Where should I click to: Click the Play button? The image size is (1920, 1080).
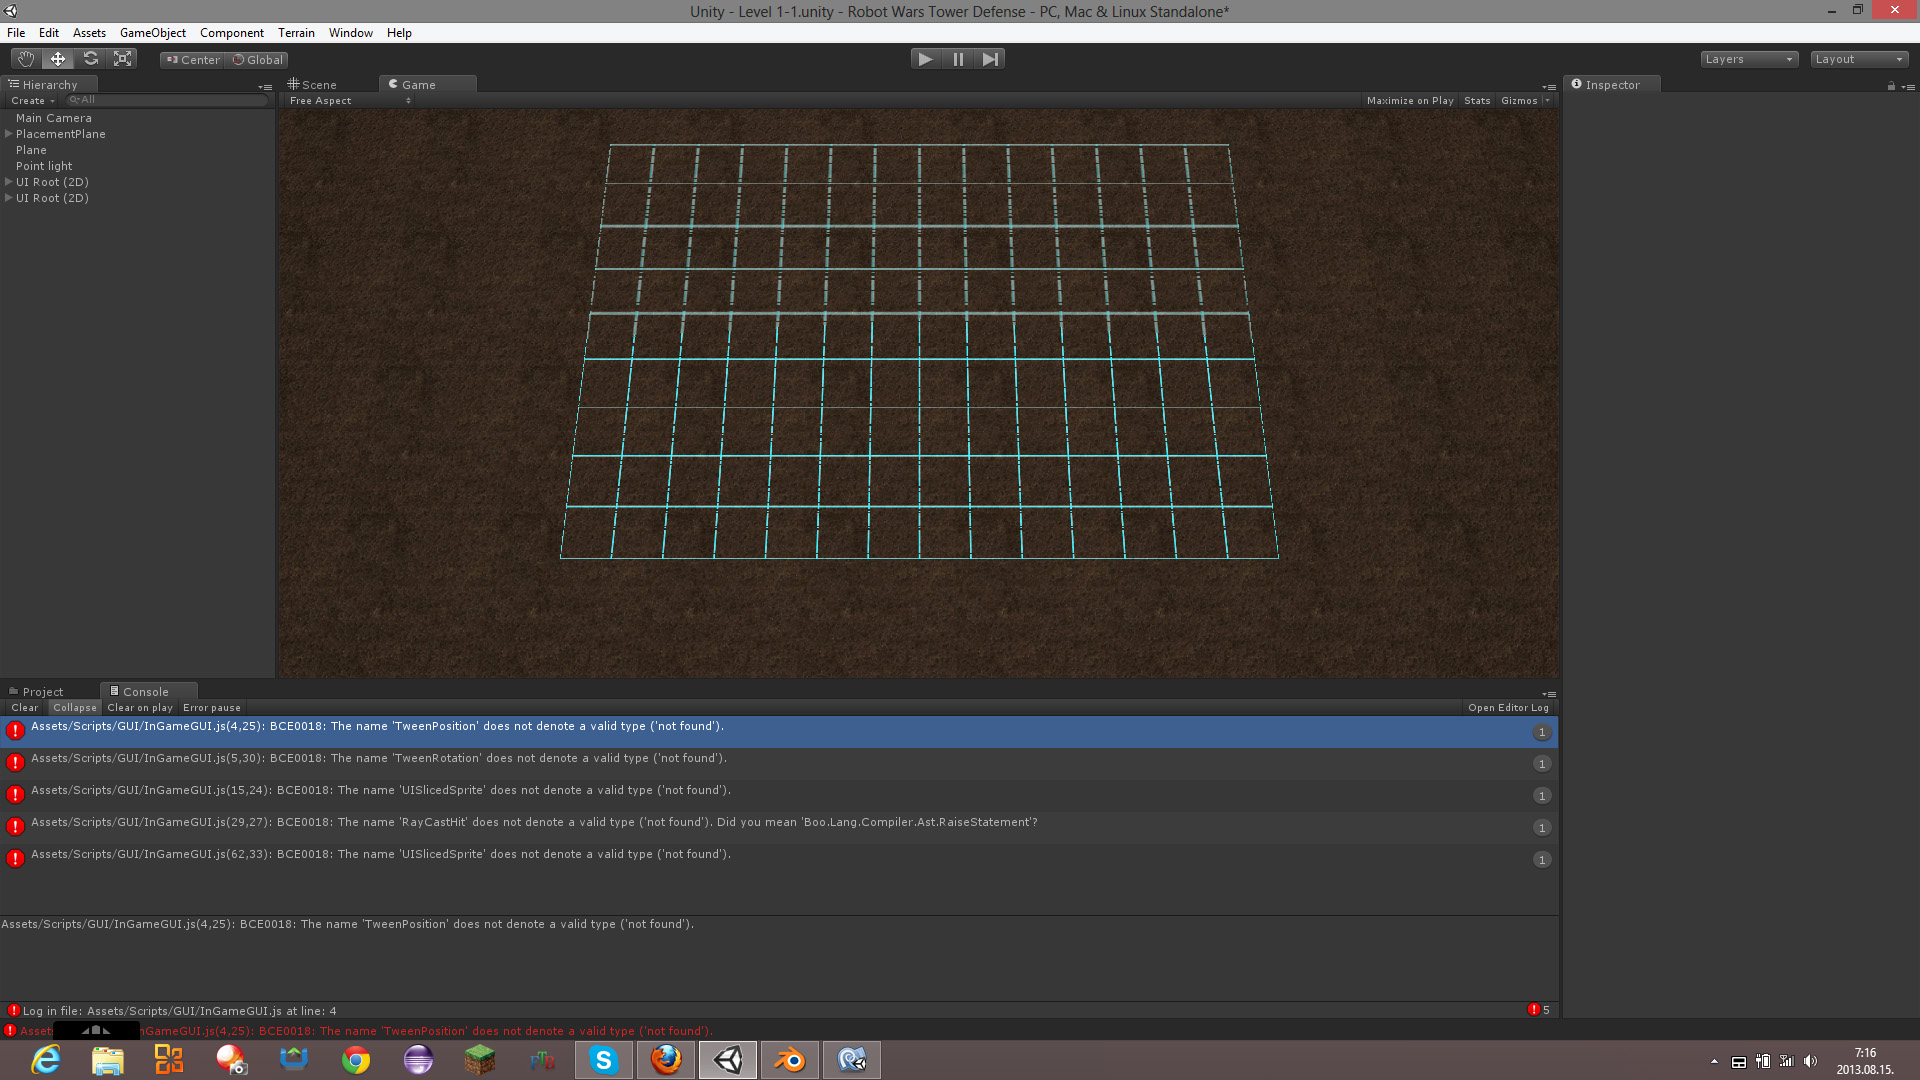(925, 59)
